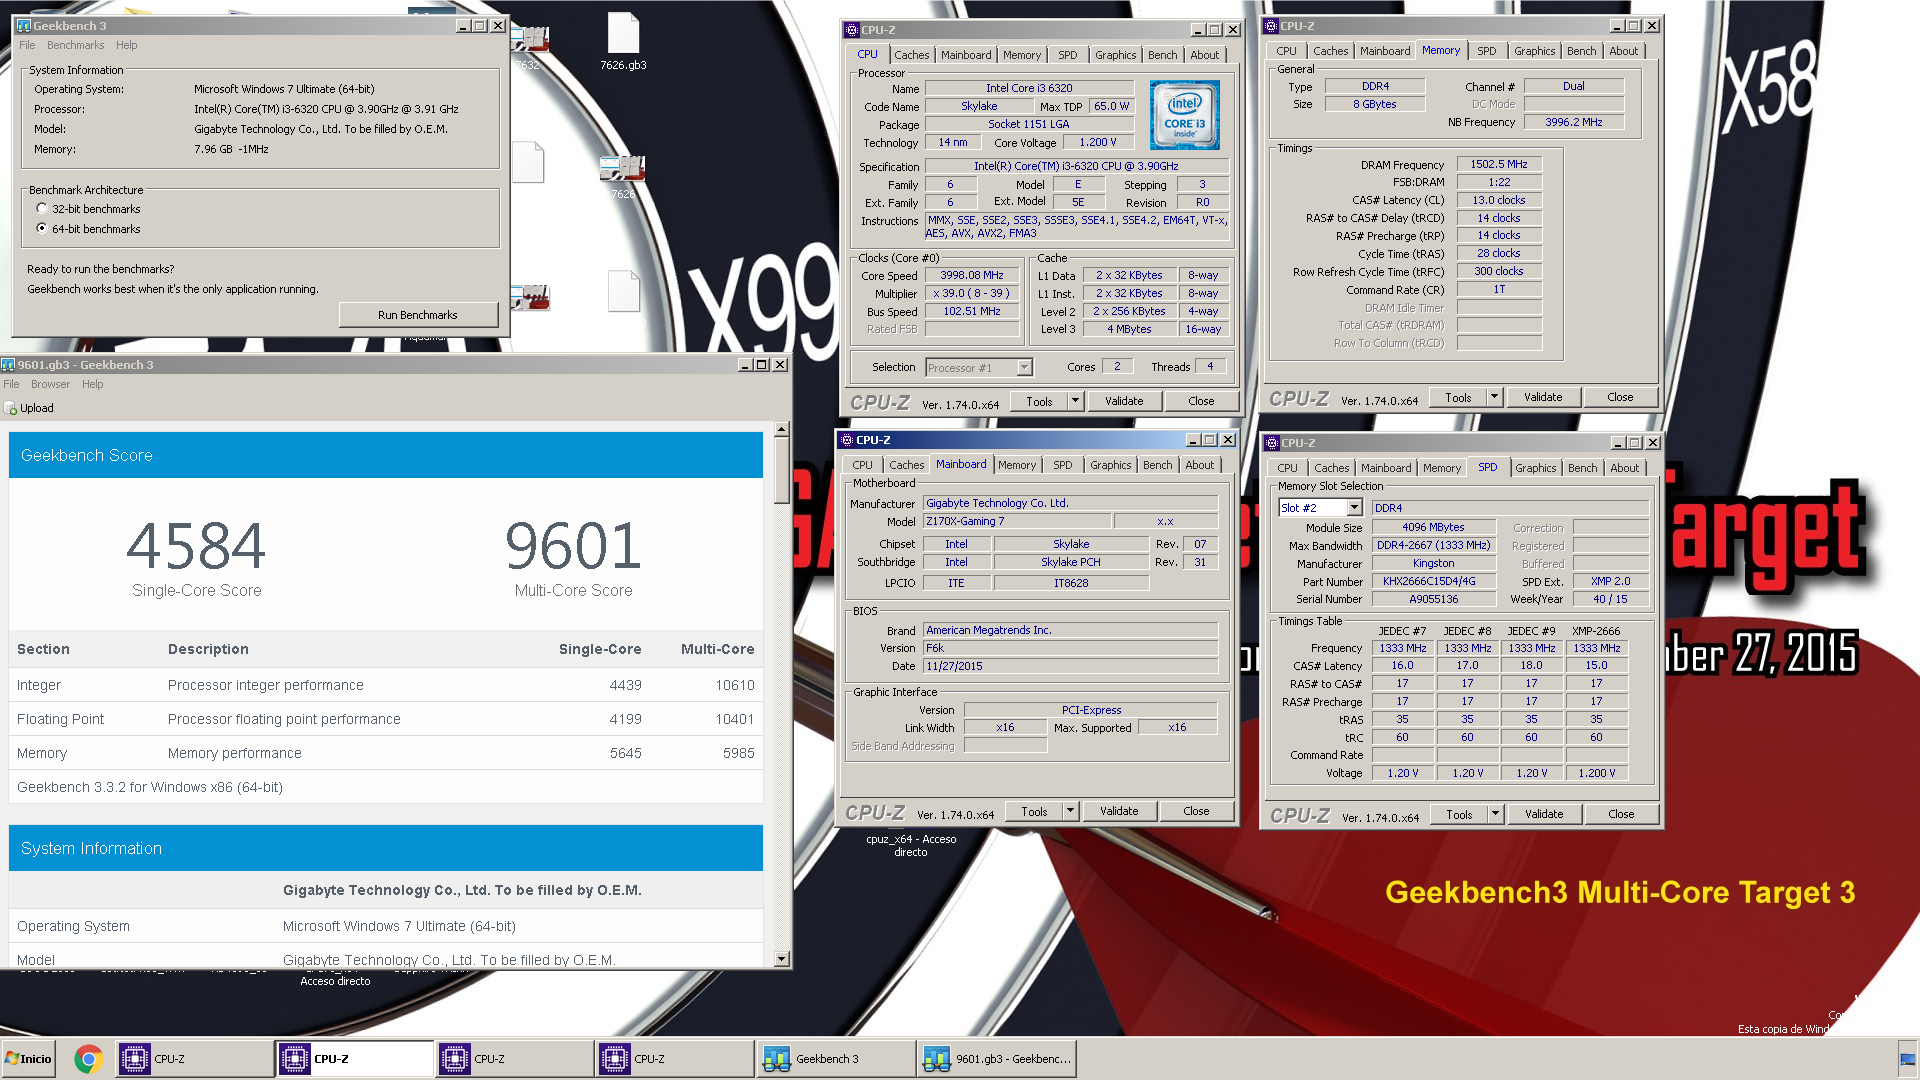Select the 32-bit benchmarks radio option

42,209
